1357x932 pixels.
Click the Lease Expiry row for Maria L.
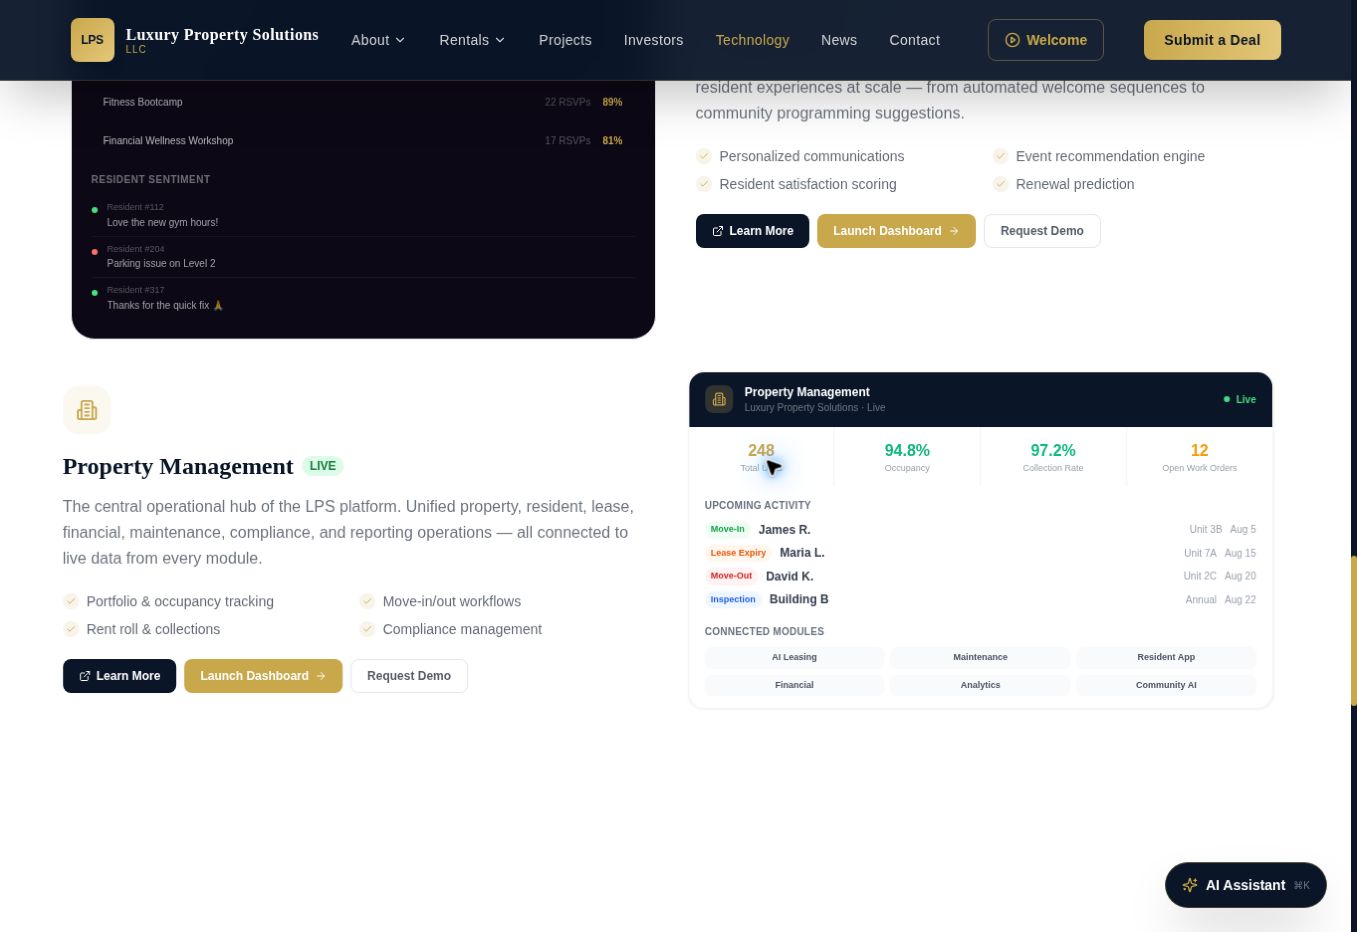[980, 553]
